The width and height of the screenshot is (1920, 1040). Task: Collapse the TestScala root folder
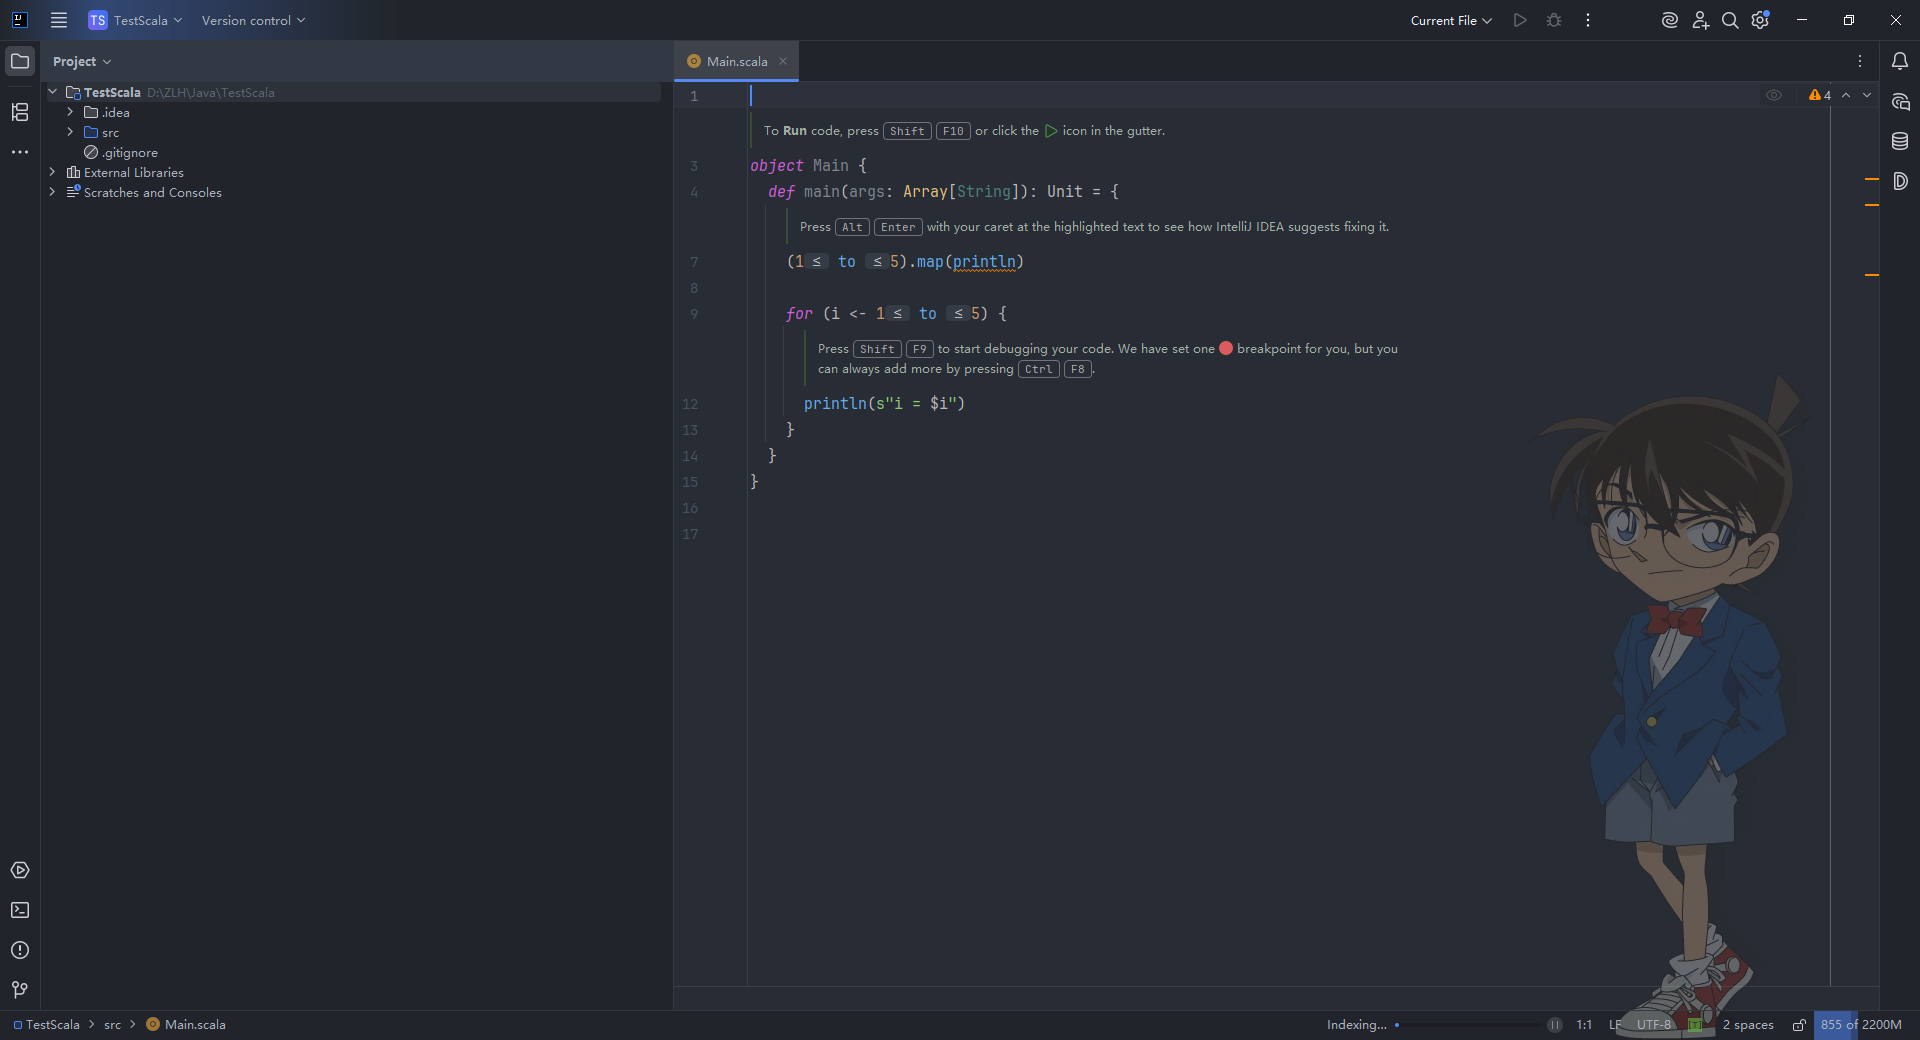click(x=53, y=92)
